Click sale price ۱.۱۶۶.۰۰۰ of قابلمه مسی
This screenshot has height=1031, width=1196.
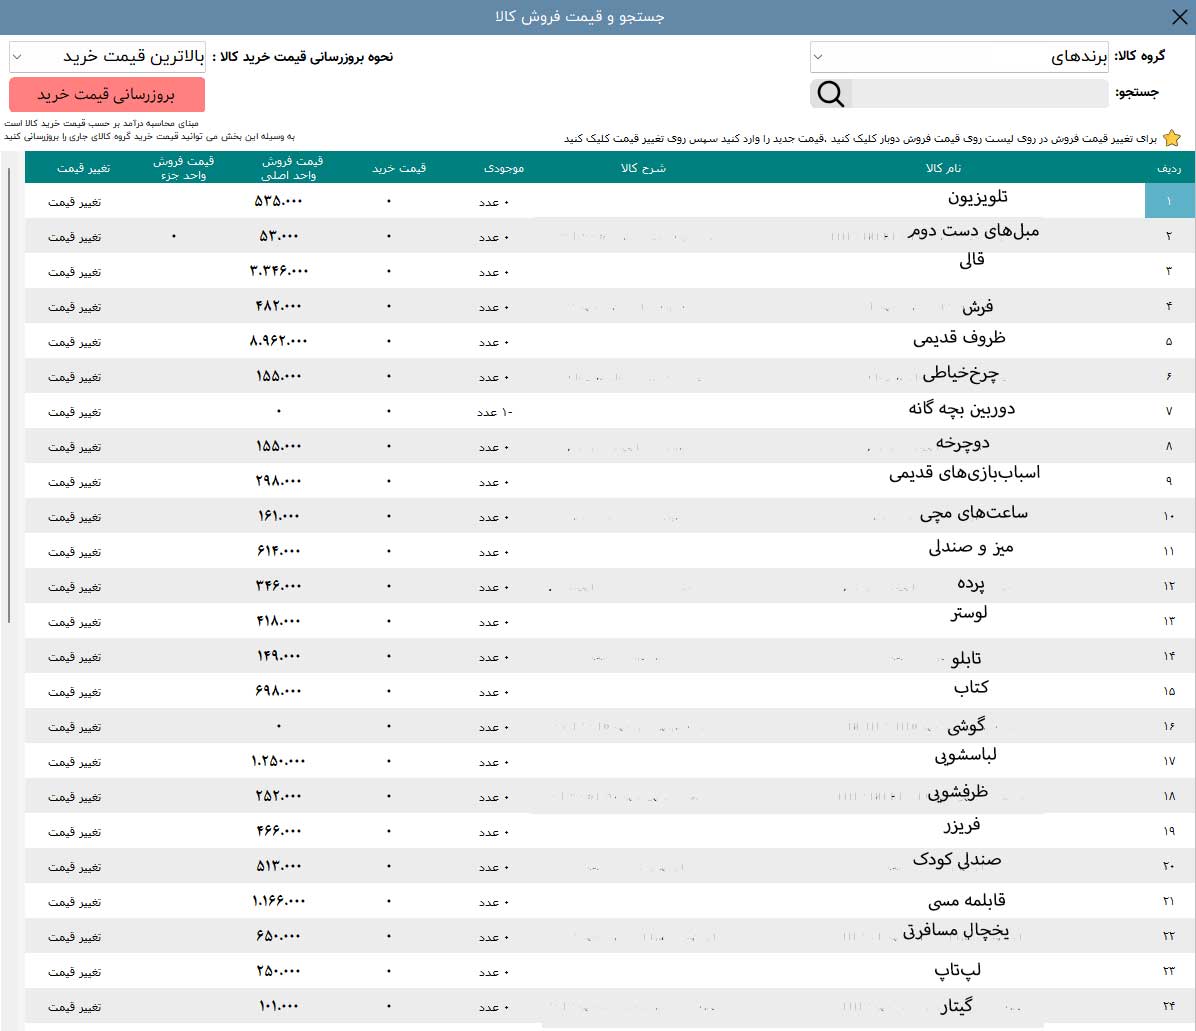279,901
